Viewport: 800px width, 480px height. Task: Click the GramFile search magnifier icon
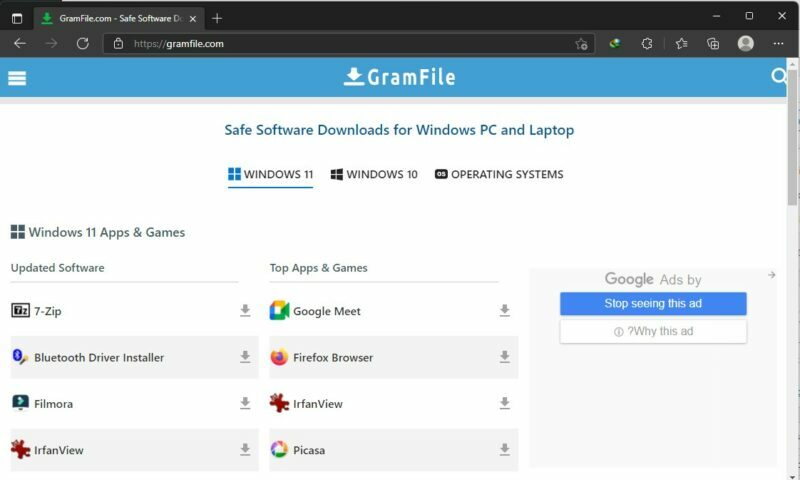(779, 77)
